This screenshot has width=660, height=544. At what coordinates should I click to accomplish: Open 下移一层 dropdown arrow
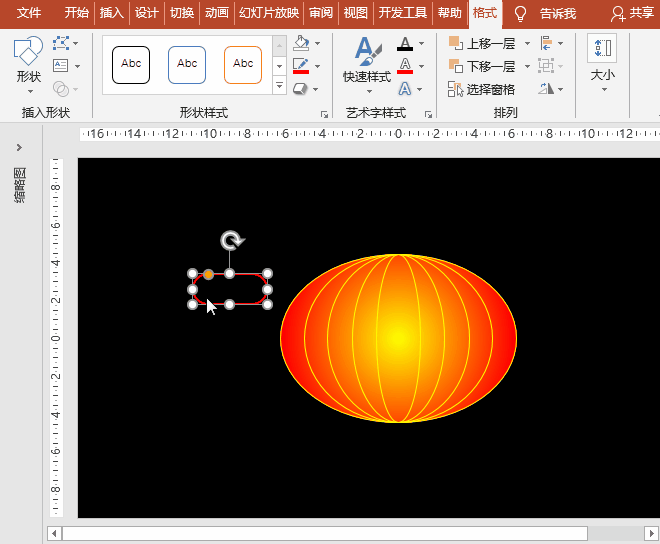(x=527, y=66)
